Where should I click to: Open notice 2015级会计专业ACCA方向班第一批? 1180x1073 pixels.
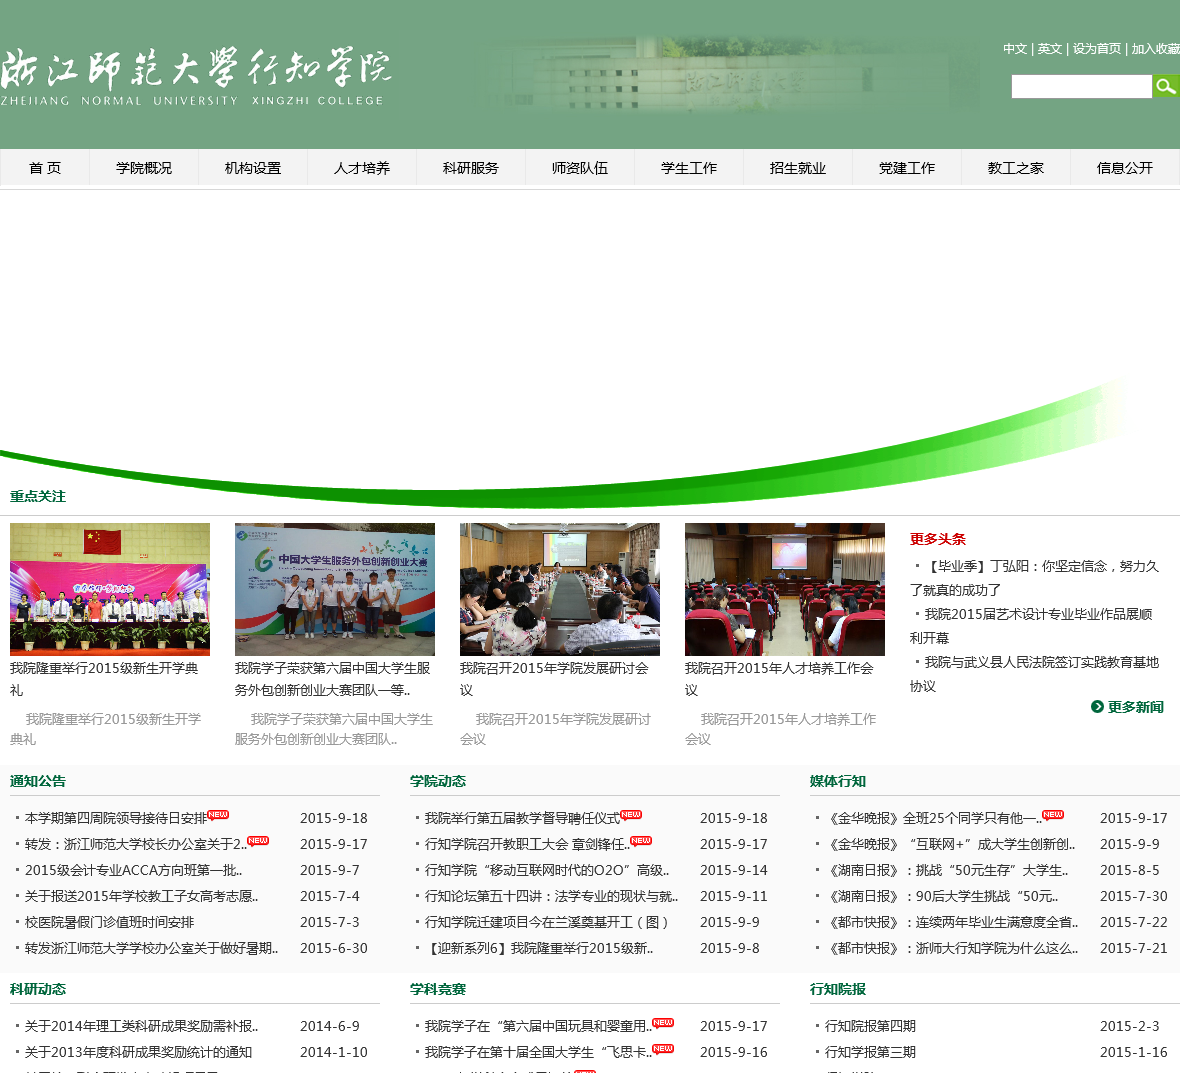(133, 870)
